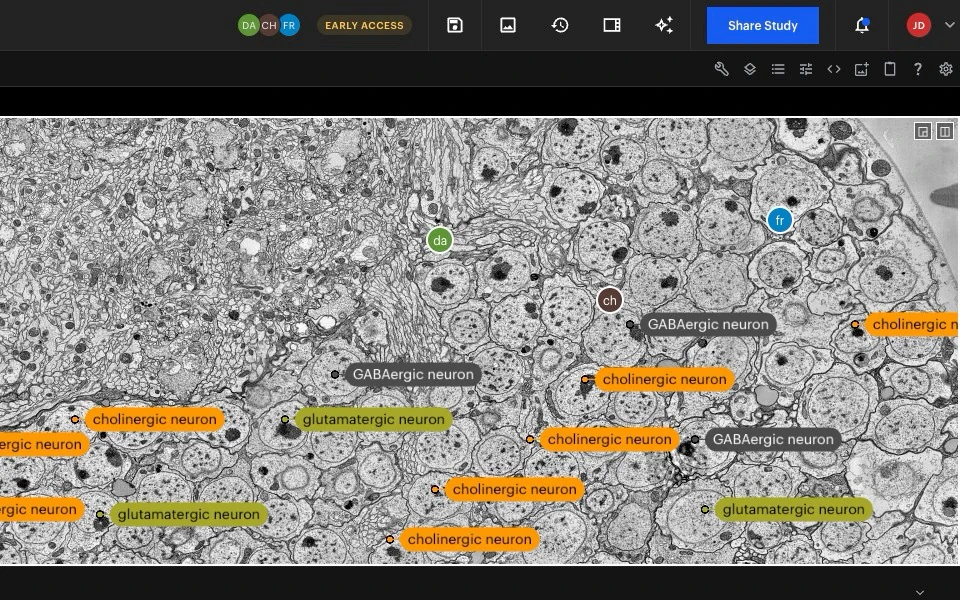This screenshot has height=600, width=960.
Task: Expand the bottom panel chevron
Action: click(920, 592)
